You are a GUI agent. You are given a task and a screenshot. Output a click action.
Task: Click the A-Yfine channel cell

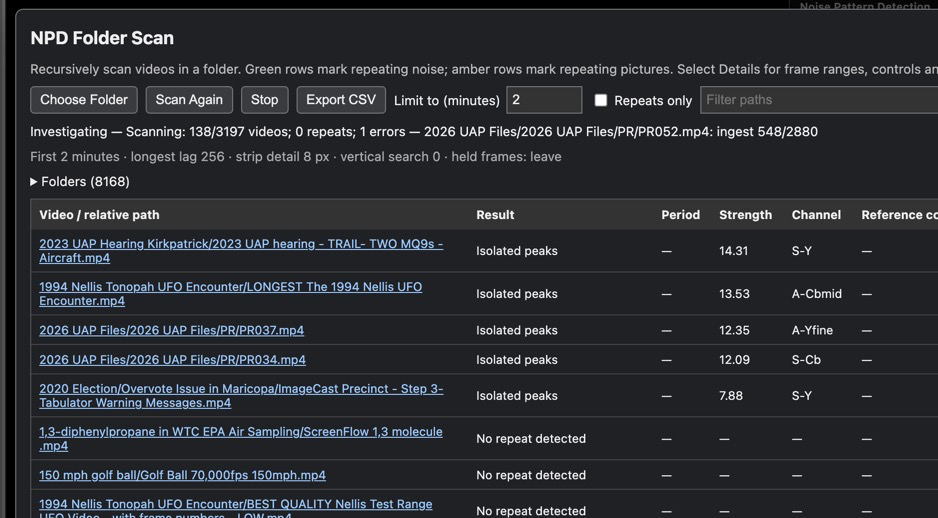812,330
